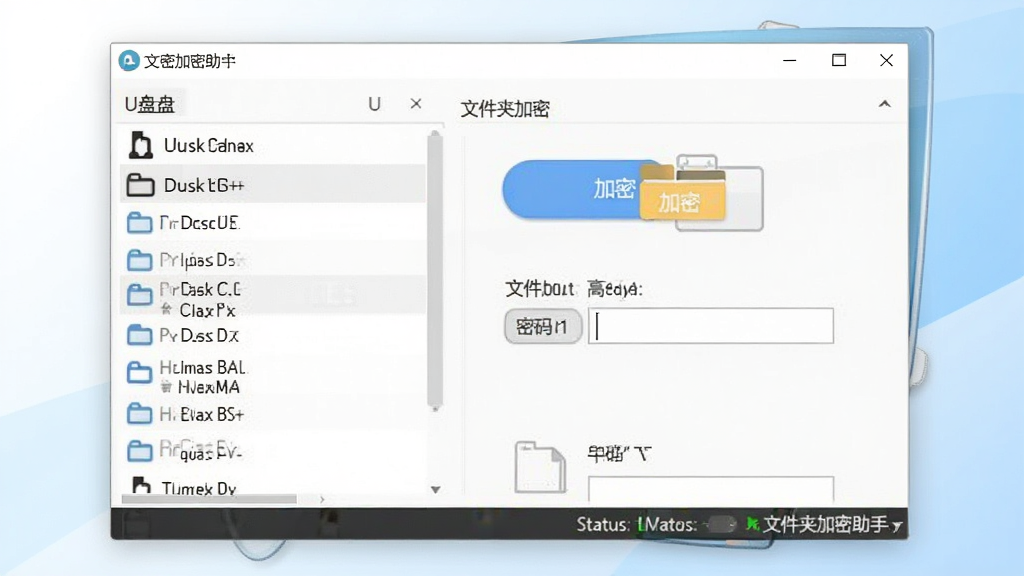Click the HvexMA sub-item
The width and height of the screenshot is (1024, 576).
[x=208, y=387]
